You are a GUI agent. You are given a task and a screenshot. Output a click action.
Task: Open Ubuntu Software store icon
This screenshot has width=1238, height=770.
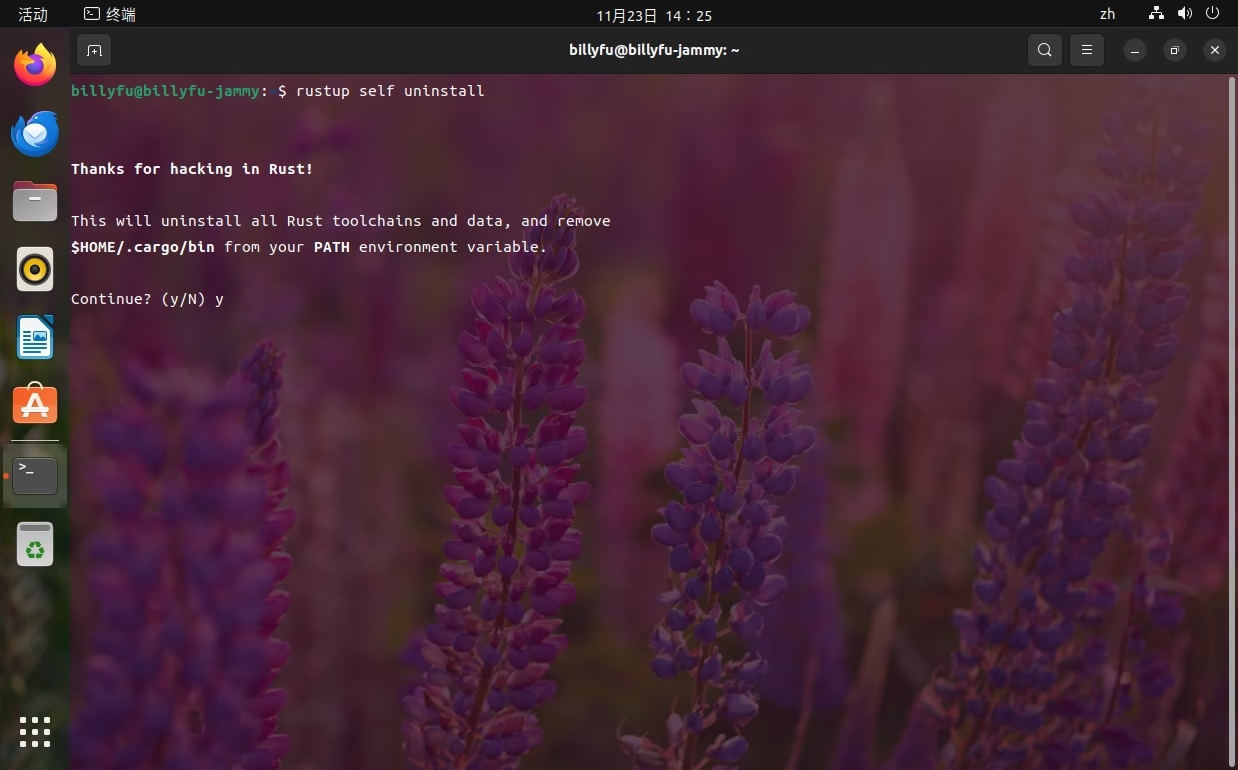(x=35, y=404)
